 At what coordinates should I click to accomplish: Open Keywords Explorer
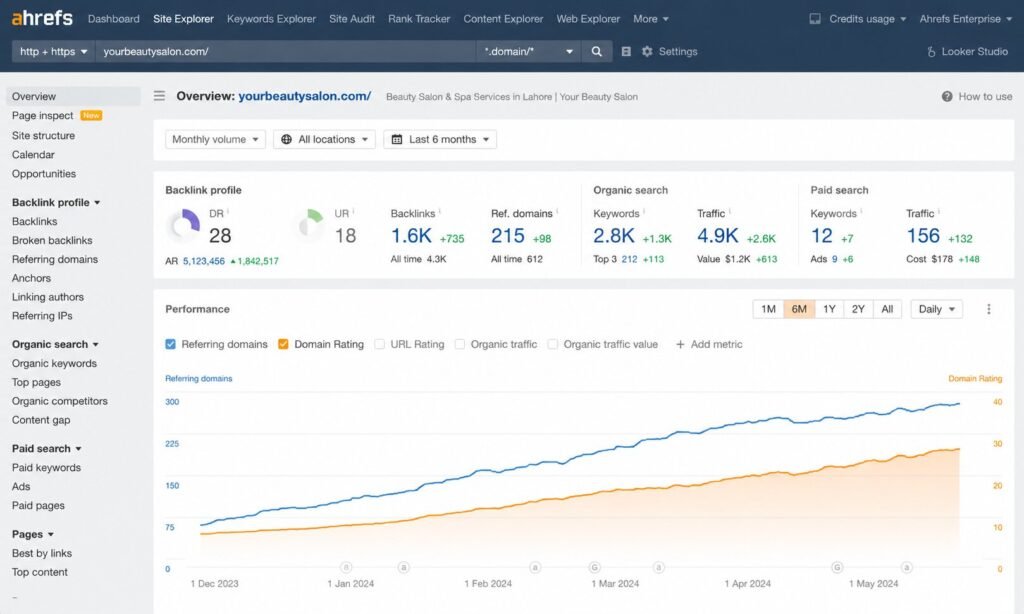pyautogui.click(x=272, y=19)
